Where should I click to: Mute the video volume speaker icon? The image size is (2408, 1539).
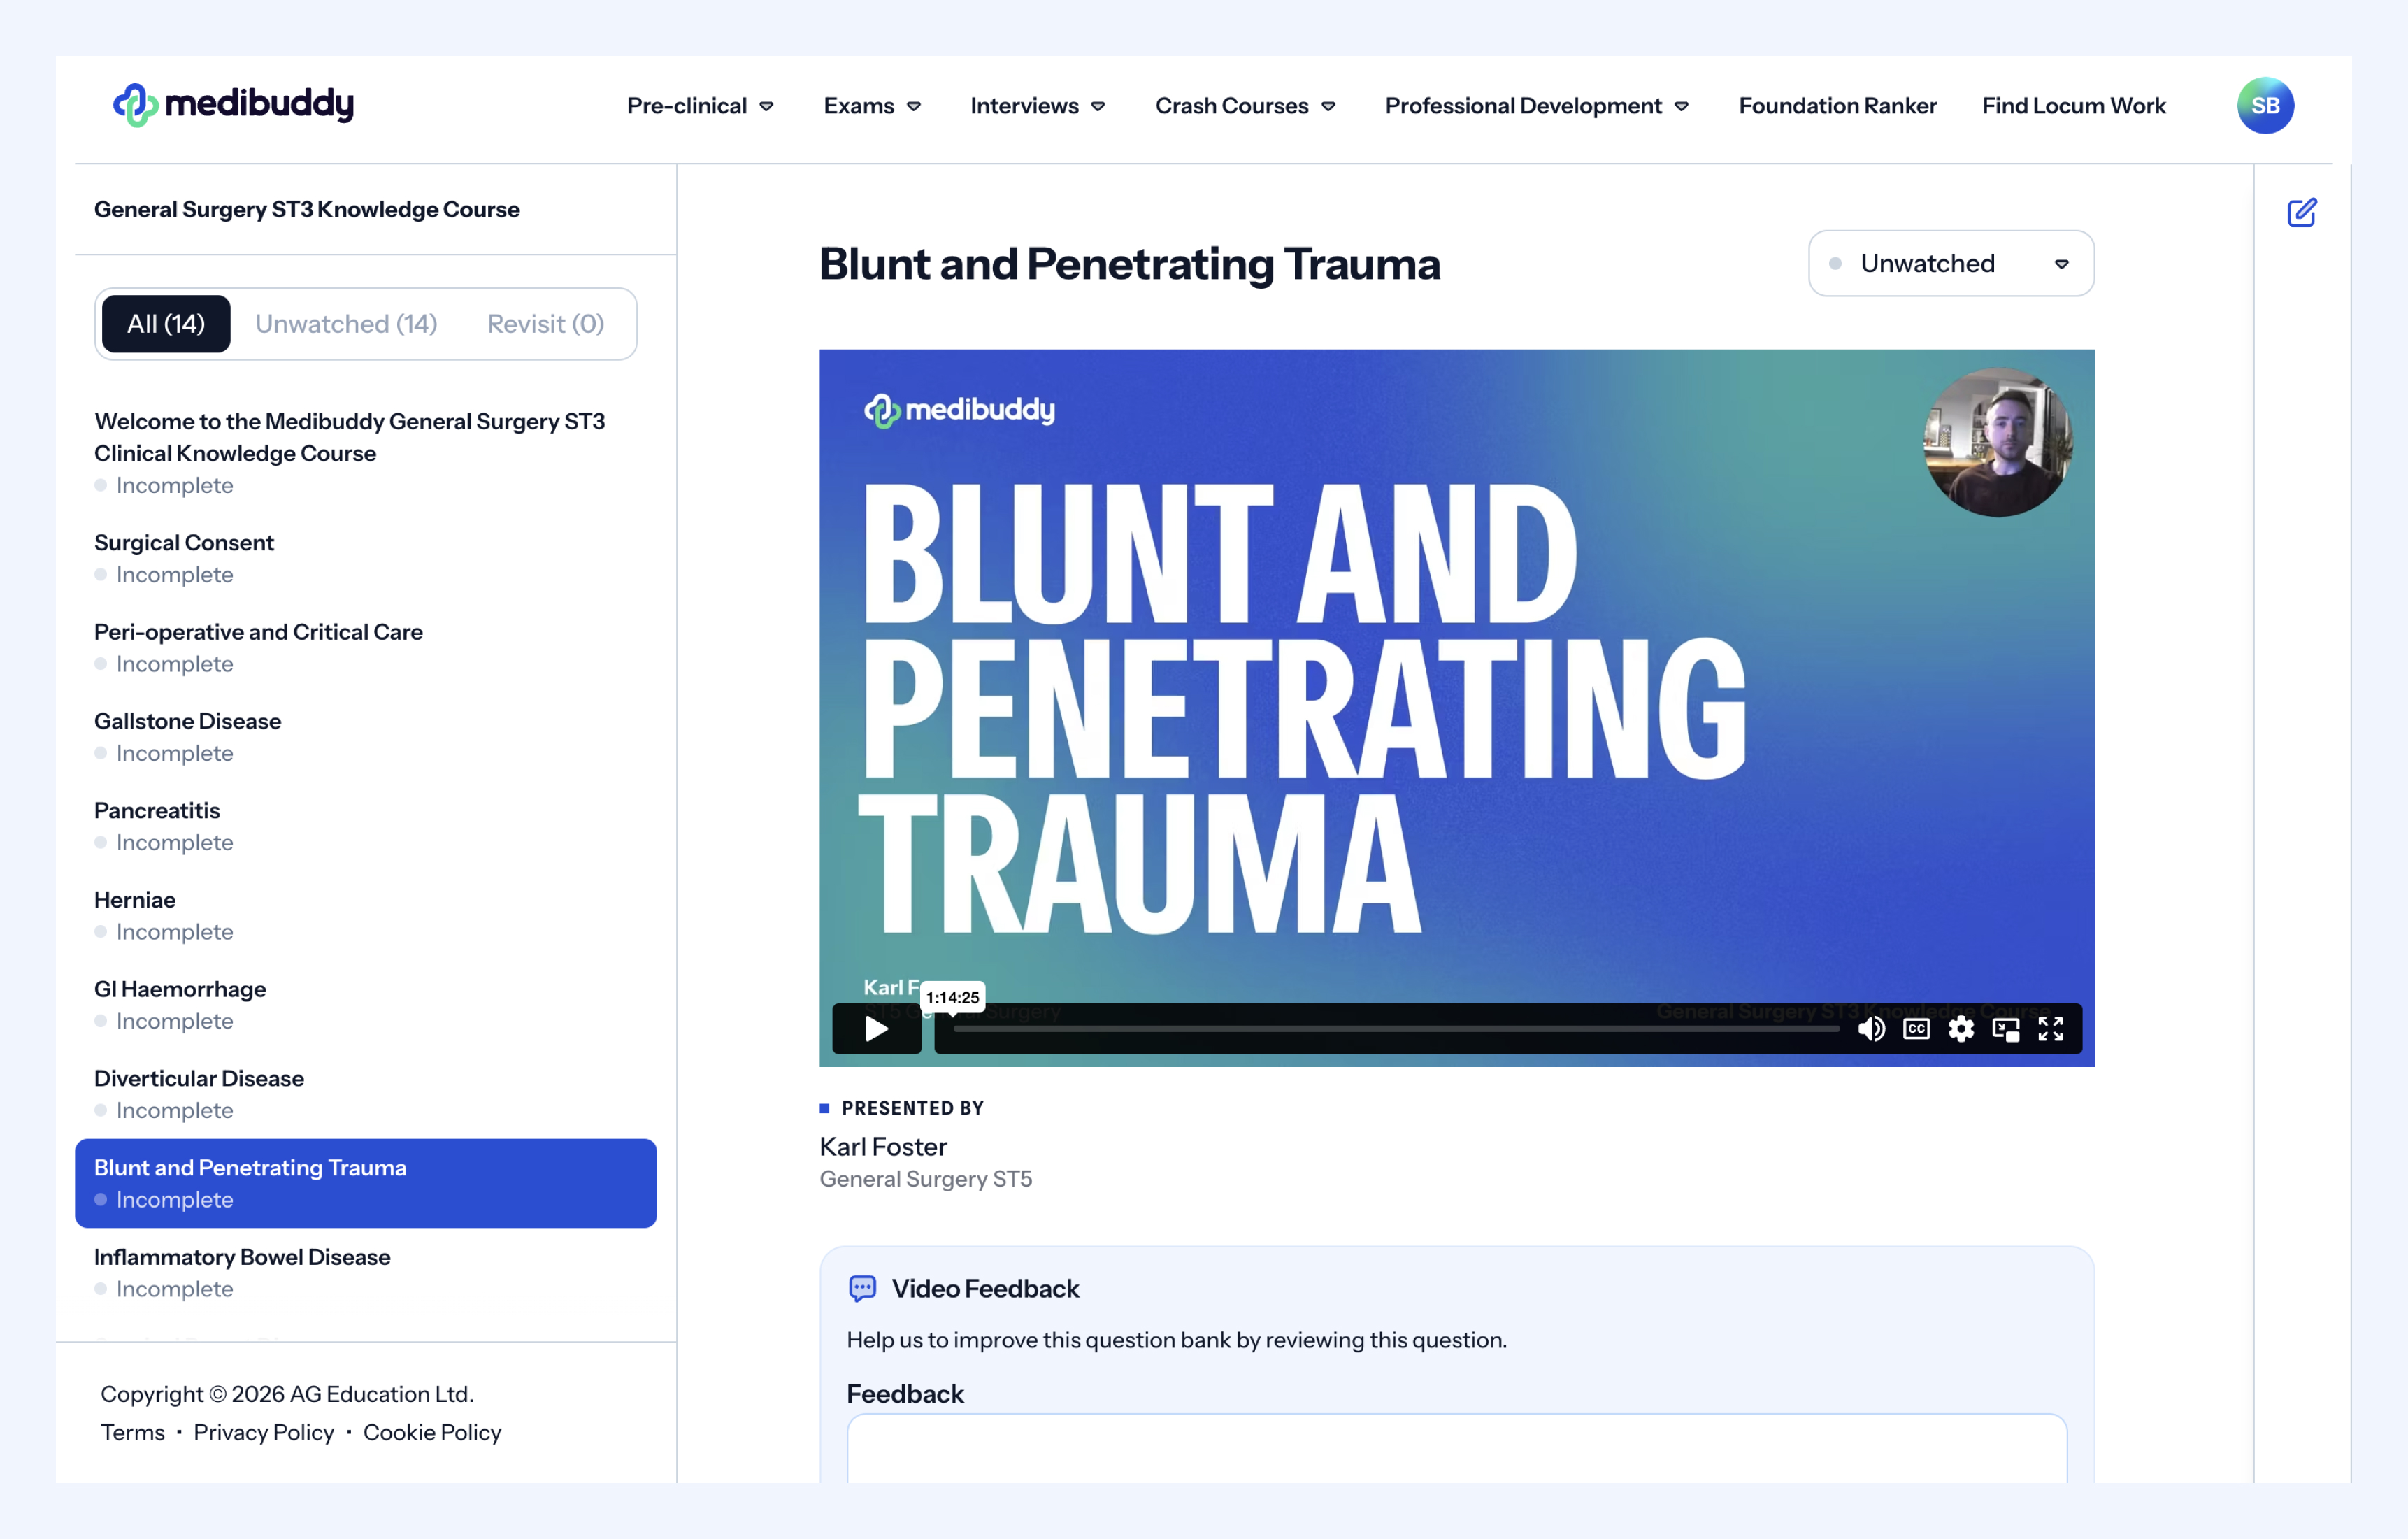[x=1871, y=1029]
